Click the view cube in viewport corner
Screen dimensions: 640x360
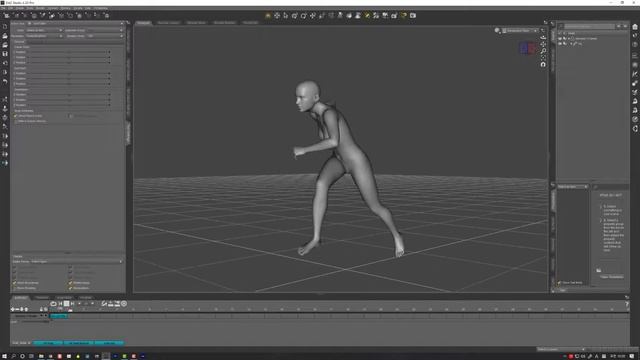point(528,48)
